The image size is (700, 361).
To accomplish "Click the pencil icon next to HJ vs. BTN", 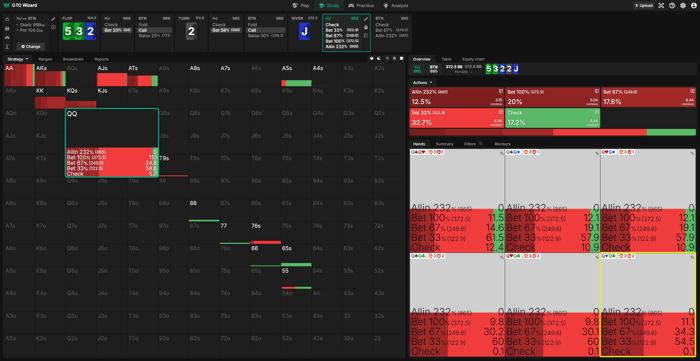I will tap(53, 19).
